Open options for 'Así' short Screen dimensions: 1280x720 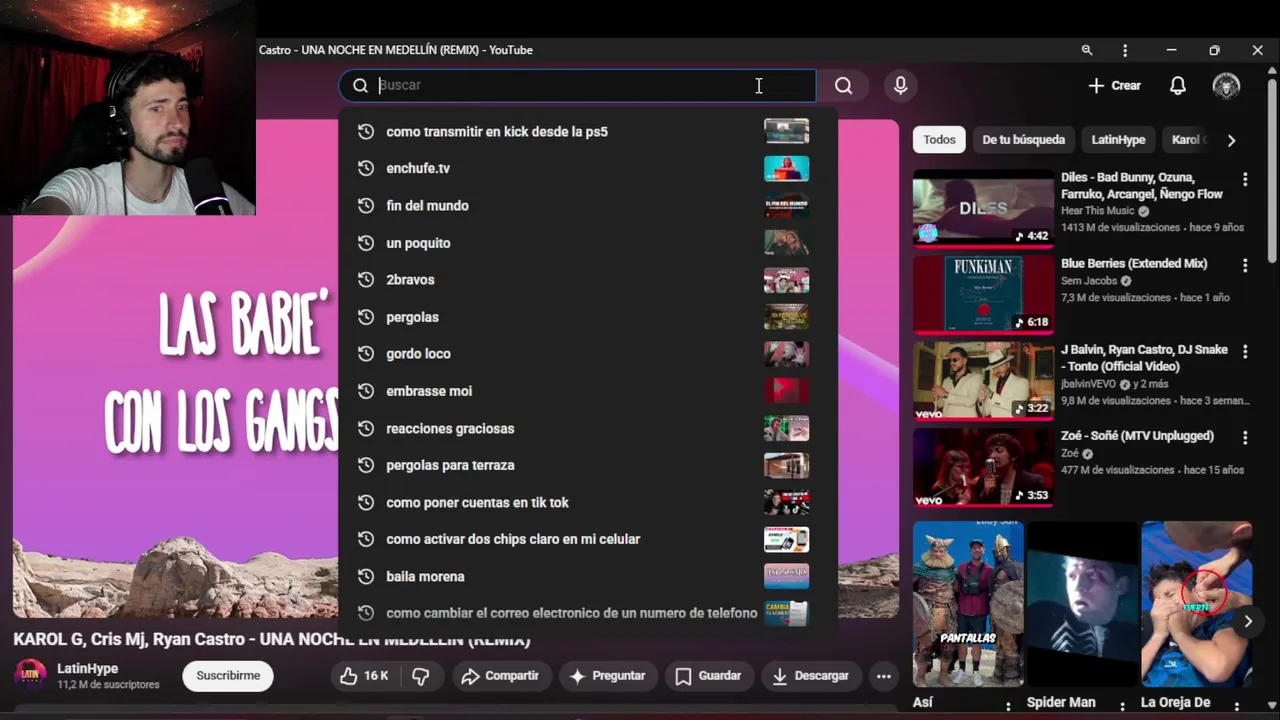[x=1008, y=706]
